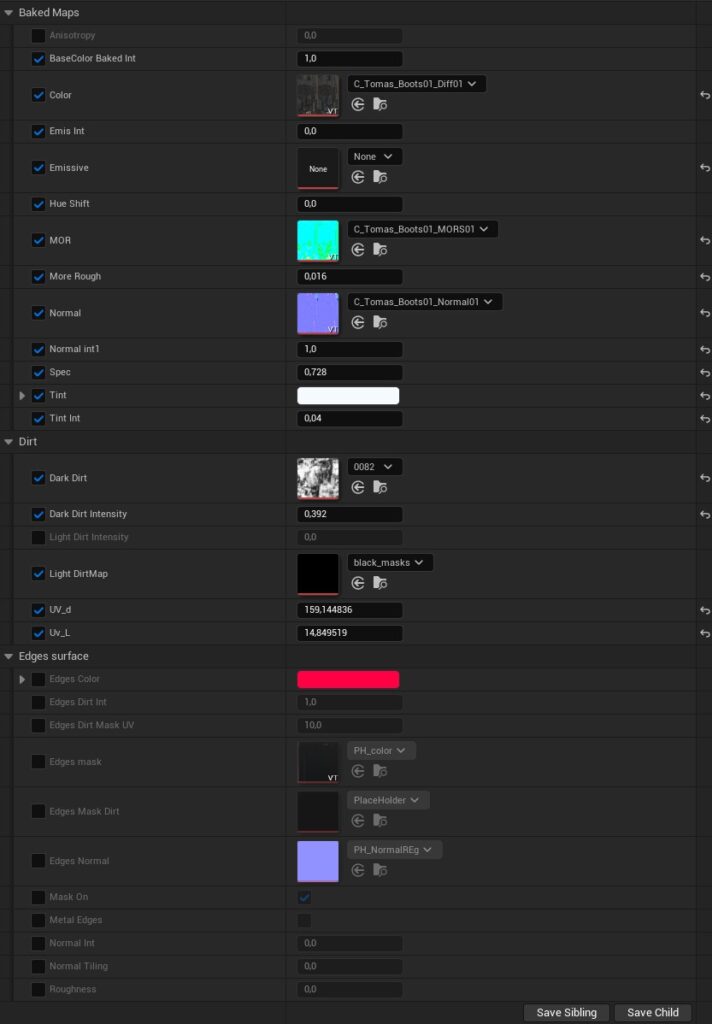
Task: Toggle the Mask On value checkbox
Action: click(x=304, y=897)
